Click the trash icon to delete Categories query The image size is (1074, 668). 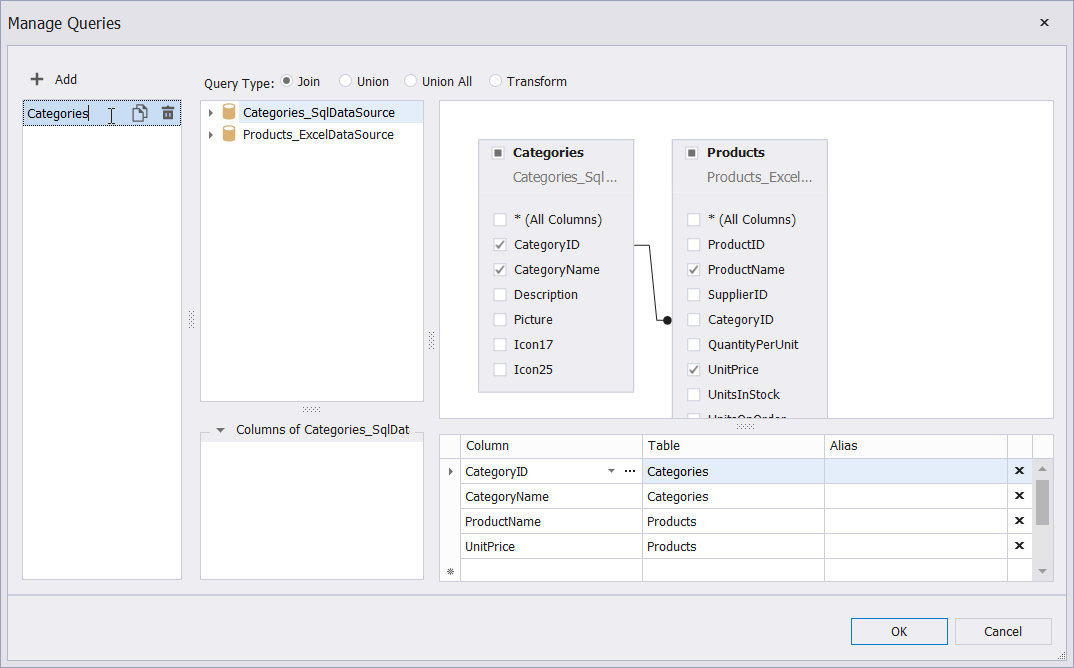pyautogui.click(x=168, y=113)
